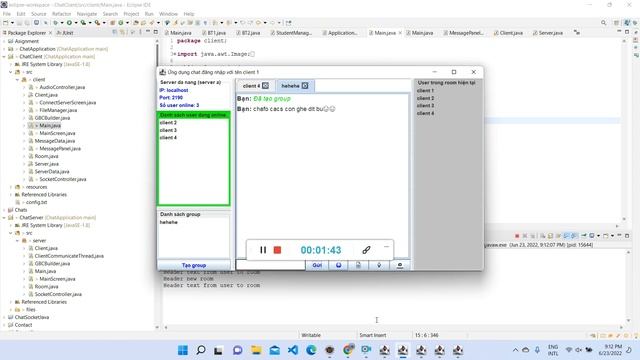The width and height of the screenshot is (640, 360).
Task: Expand the resources folder under ChatClient
Action: click(11, 187)
